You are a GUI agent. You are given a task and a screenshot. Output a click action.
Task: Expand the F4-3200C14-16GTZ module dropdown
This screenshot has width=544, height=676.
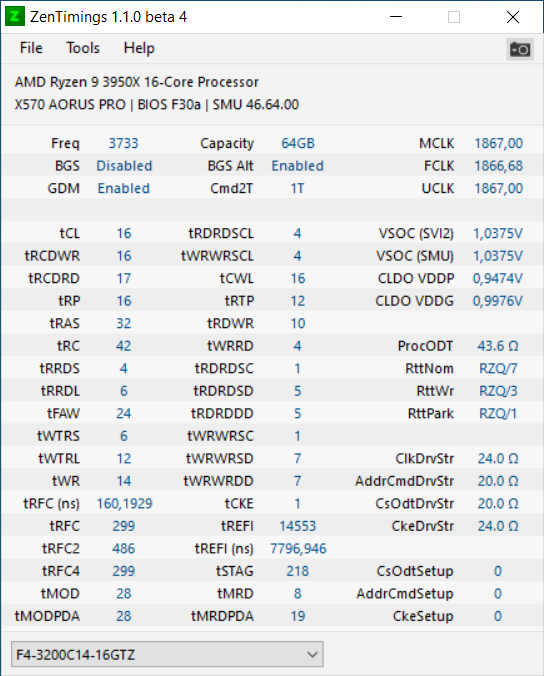(x=167, y=655)
